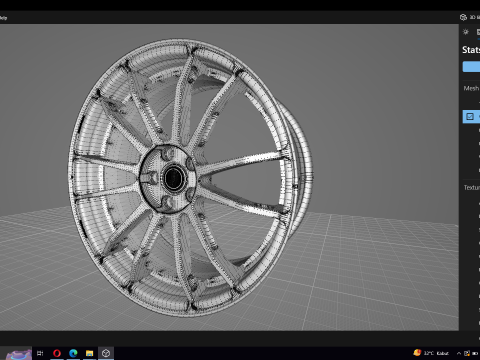This screenshot has width=480, height=360.
Task: Expand hidden system tray icons chevron
Action: (459, 353)
